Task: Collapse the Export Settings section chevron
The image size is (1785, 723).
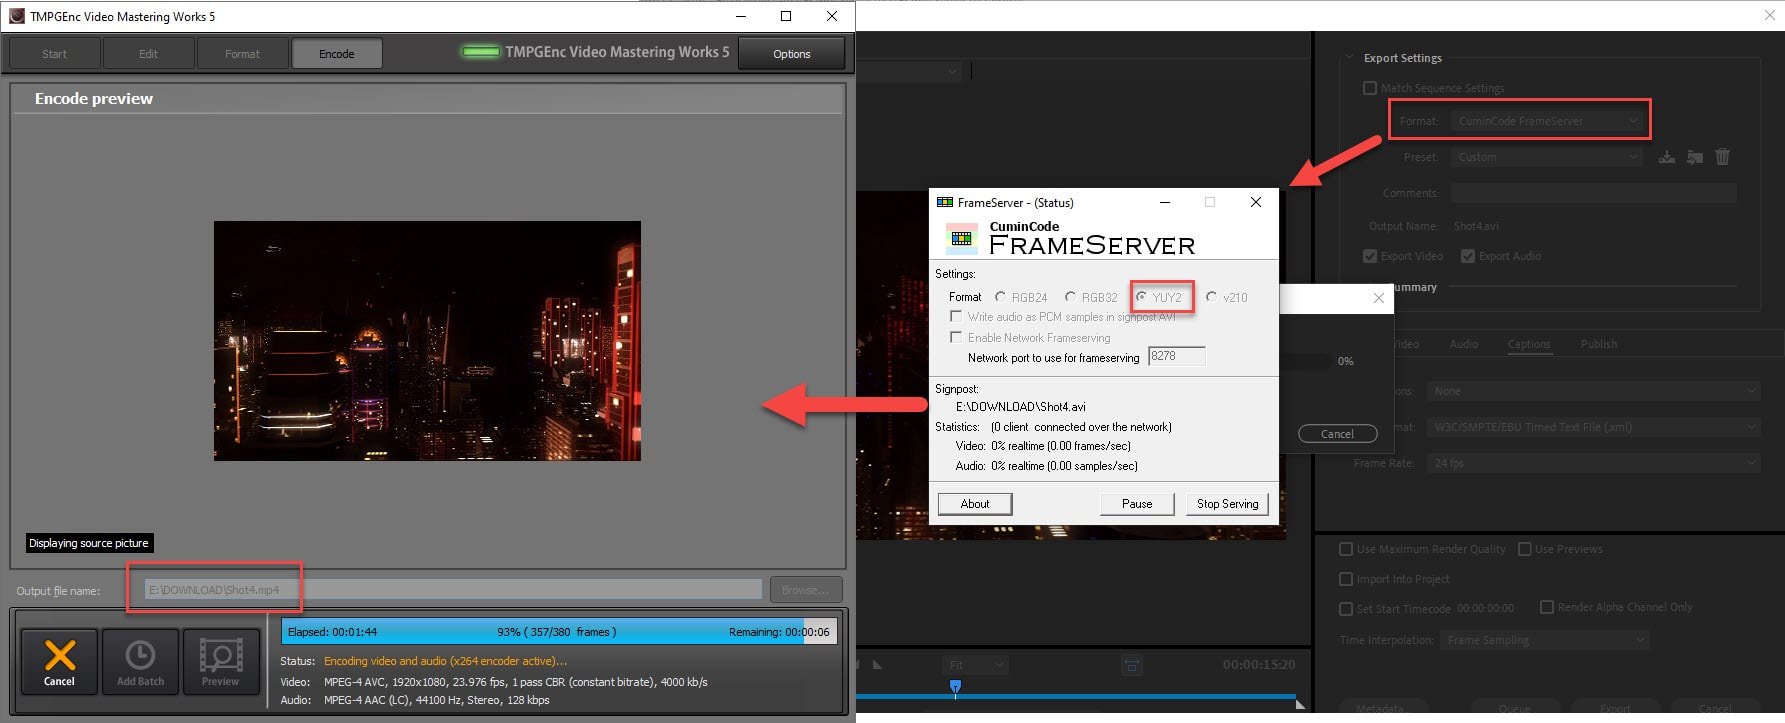Action: pos(1350,58)
